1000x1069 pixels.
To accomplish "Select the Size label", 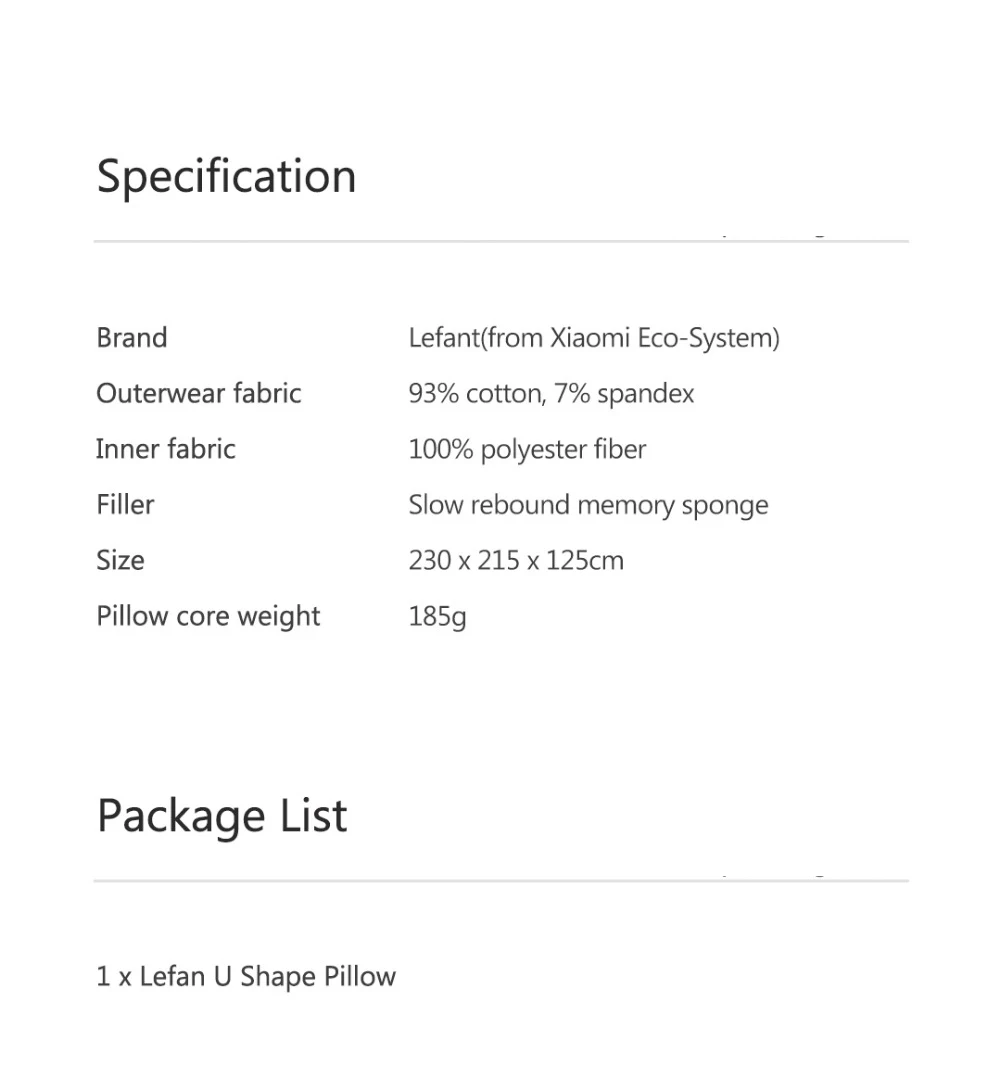I will pyautogui.click(x=120, y=560).
